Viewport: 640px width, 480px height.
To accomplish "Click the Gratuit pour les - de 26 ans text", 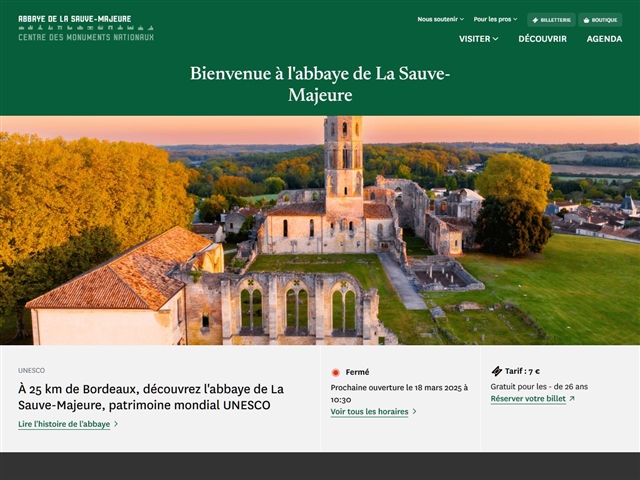I will (539, 387).
